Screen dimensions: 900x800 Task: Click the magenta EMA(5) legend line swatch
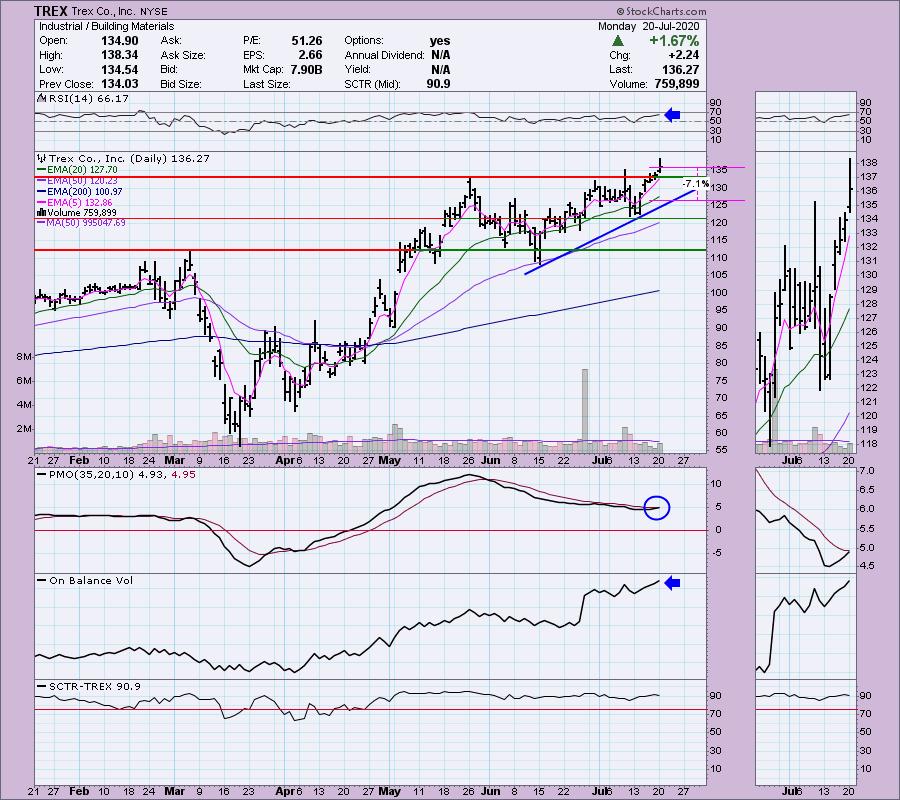point(41,203)
